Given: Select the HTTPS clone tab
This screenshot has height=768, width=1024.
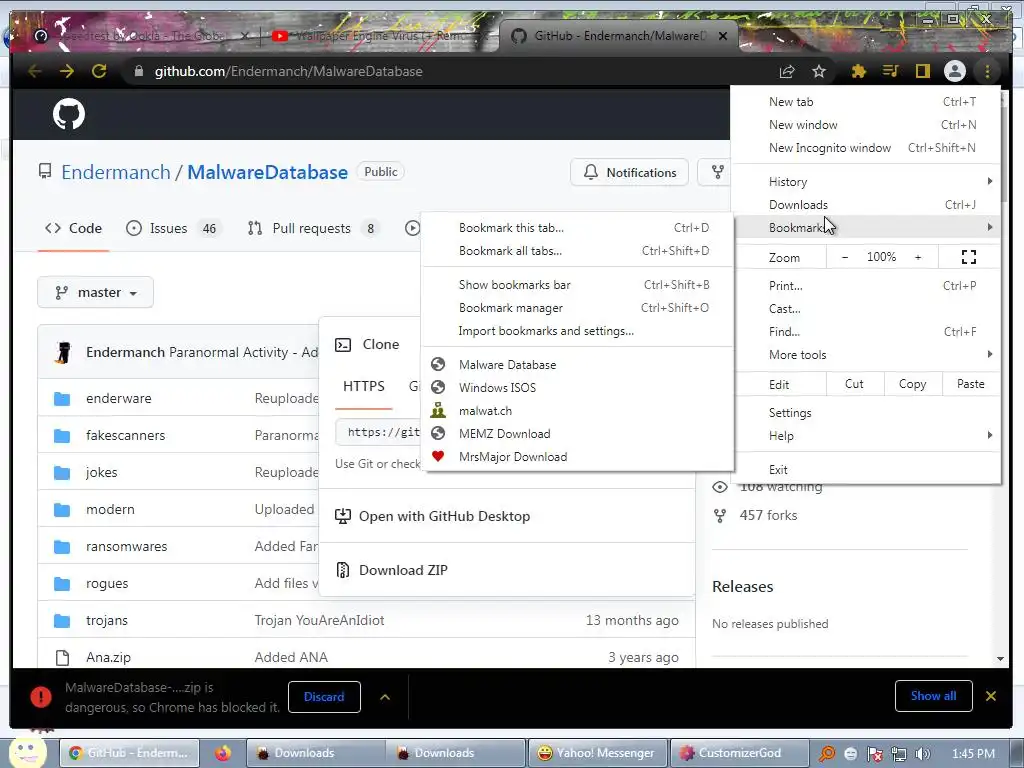Looking at the screenshot, I should pos(364,387).
